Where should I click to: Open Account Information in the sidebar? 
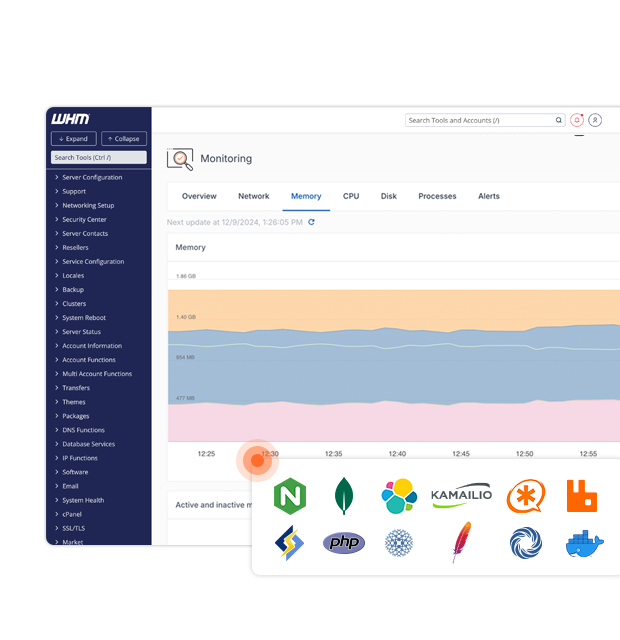pos(92,346)
